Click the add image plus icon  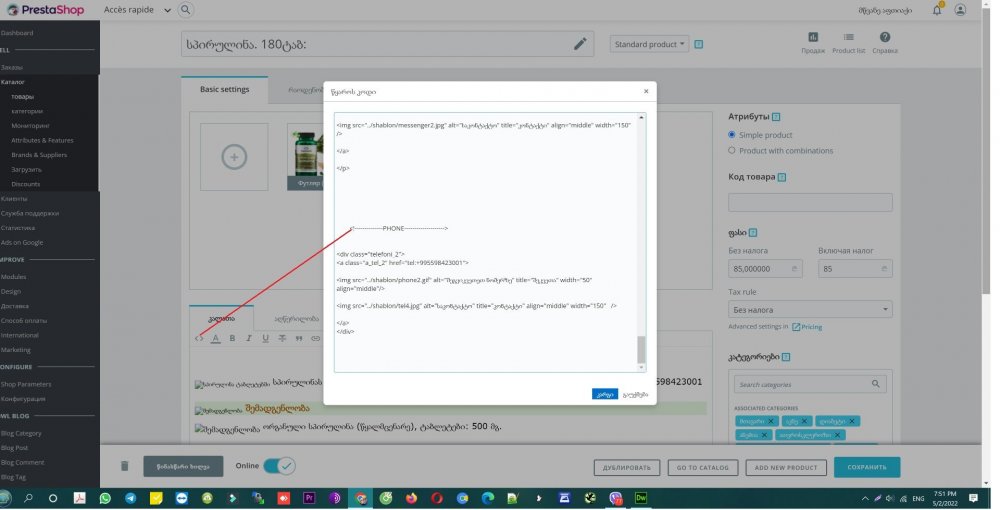pos(234,157)
